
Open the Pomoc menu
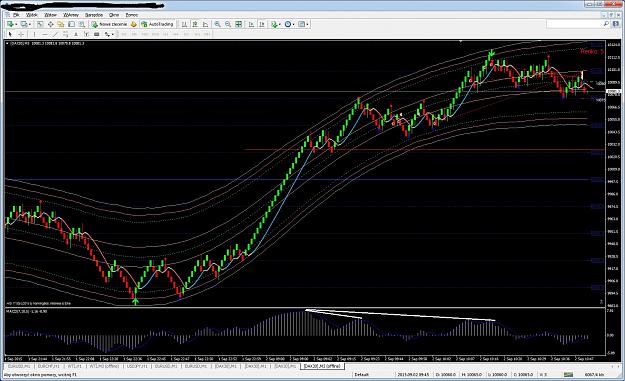click(132, 15)
